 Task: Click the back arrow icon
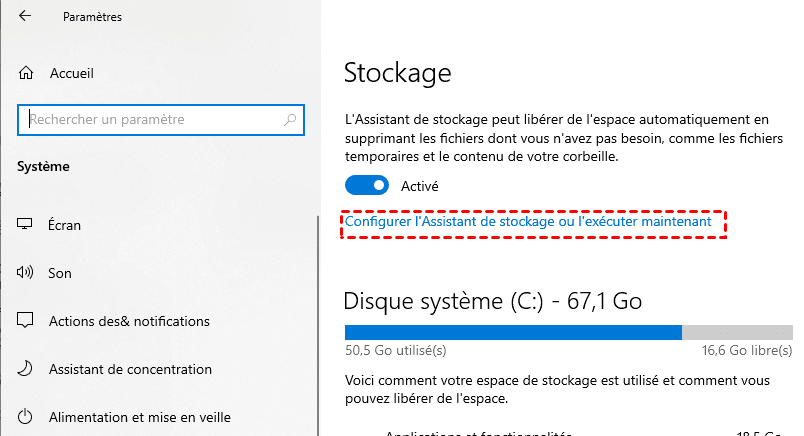(25, 17)
